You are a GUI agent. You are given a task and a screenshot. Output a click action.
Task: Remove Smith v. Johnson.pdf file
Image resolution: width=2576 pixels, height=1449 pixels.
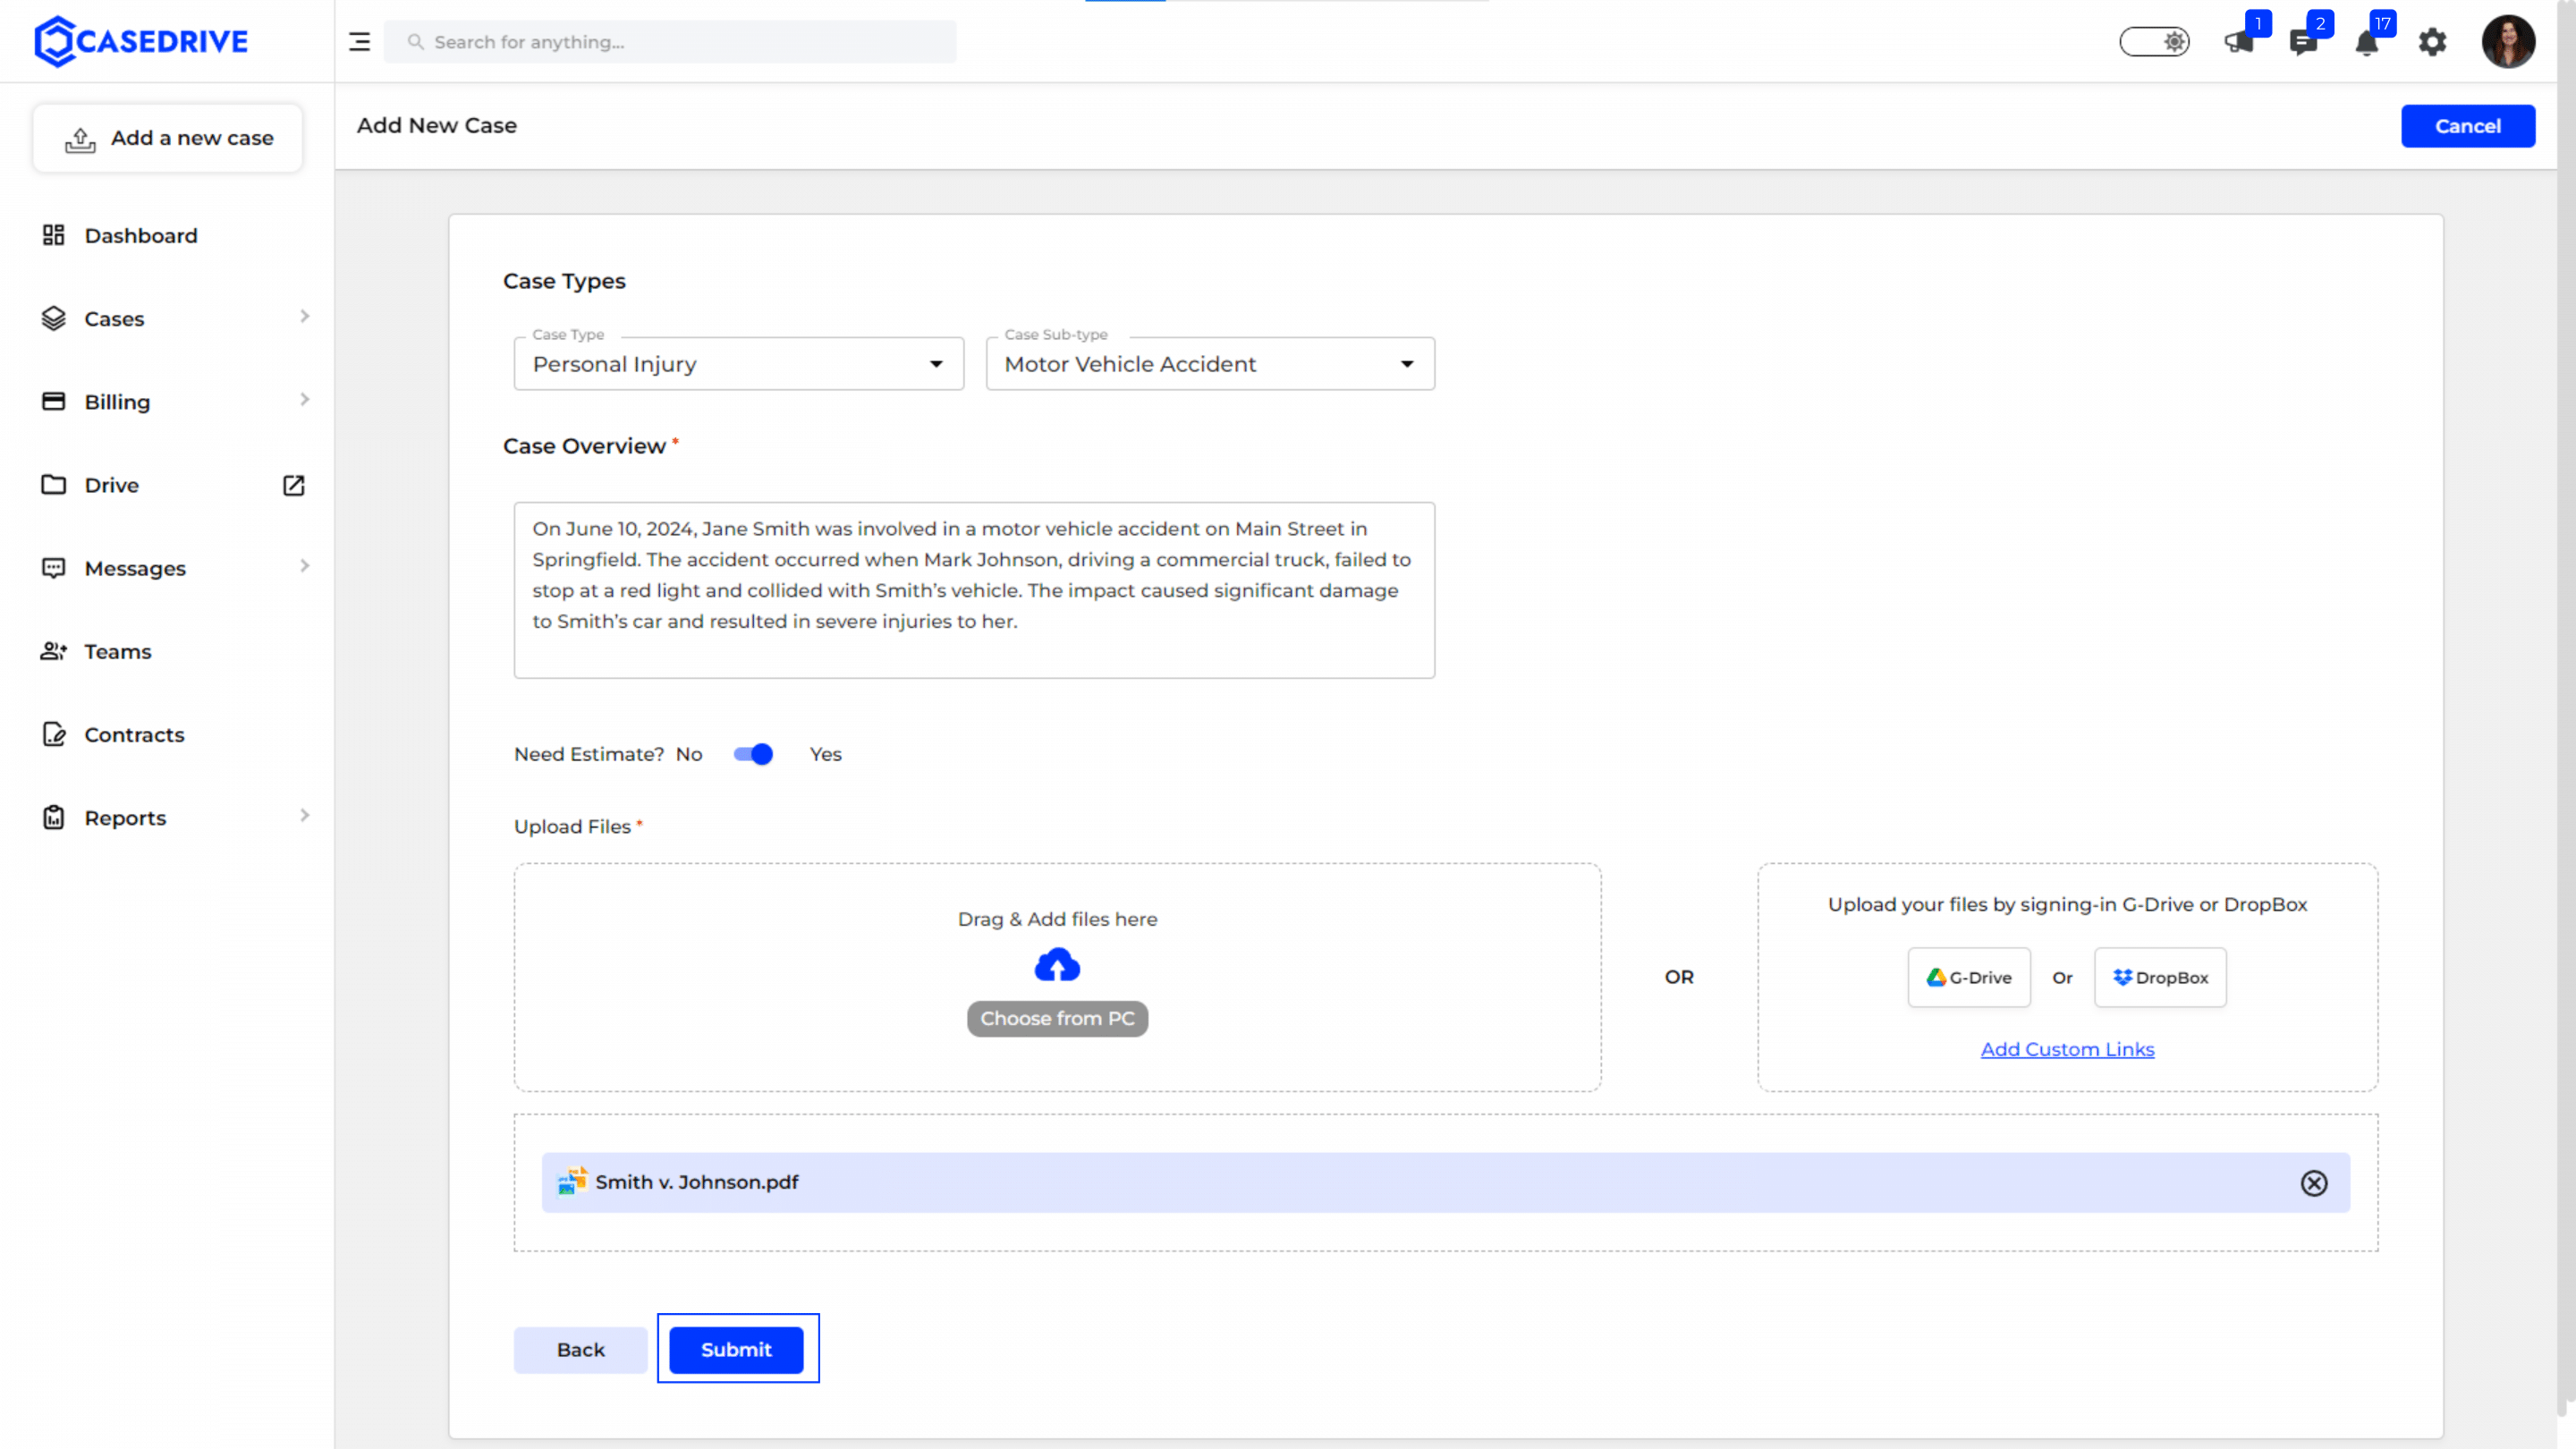click(x=2314, y=1183)
